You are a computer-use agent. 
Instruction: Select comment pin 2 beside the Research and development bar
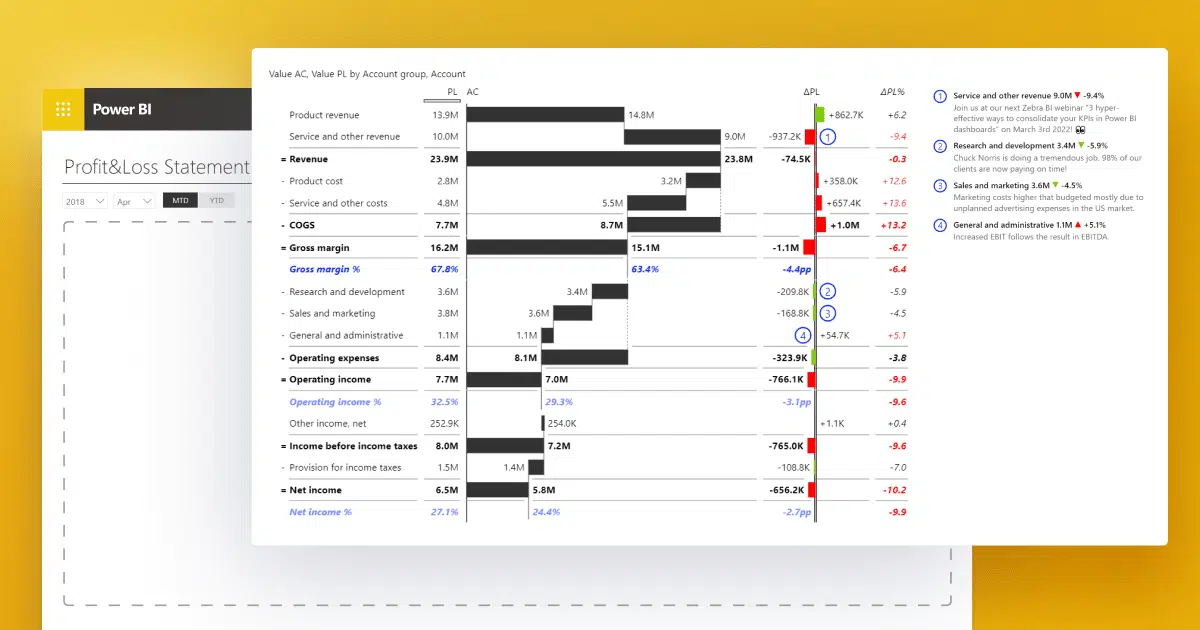[829, 291]
